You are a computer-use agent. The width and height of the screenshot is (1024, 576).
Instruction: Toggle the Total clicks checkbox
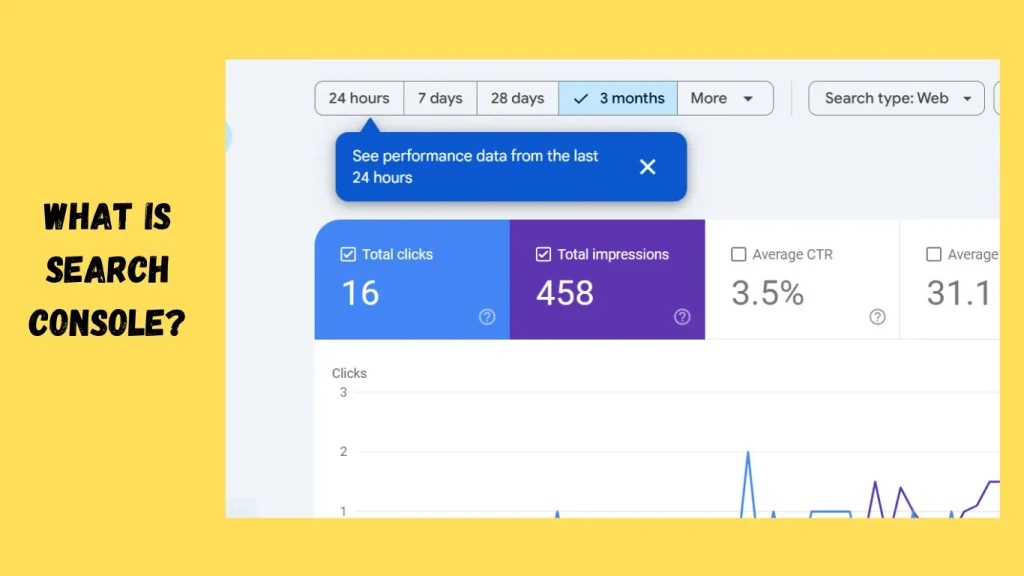click(348, 255)
